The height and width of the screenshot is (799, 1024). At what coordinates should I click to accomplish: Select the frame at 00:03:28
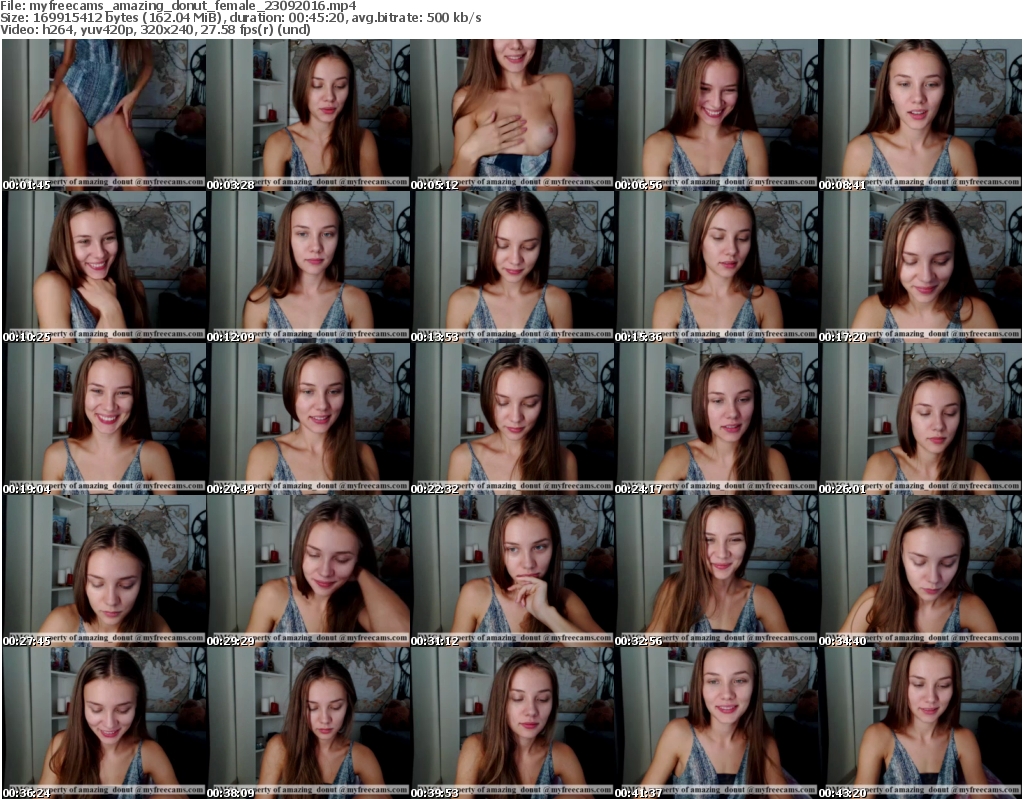(307, 114)
